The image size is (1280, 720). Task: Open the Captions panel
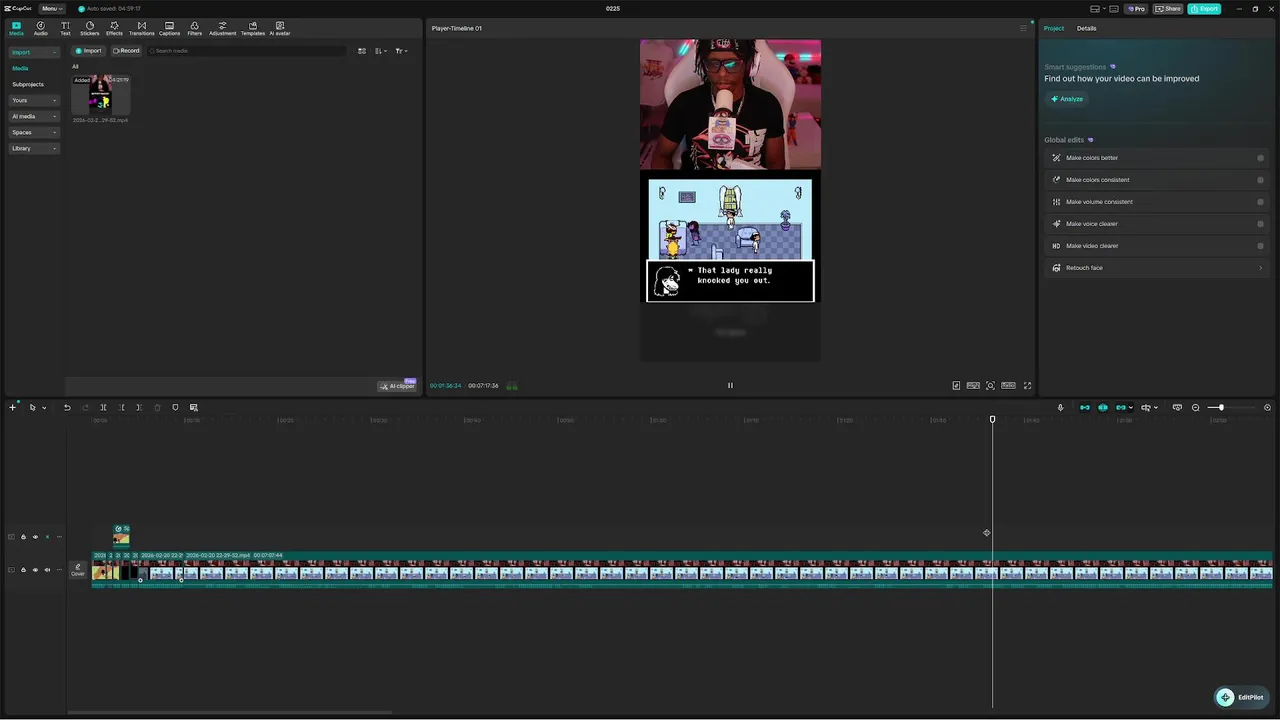click(x=169, y=28)
